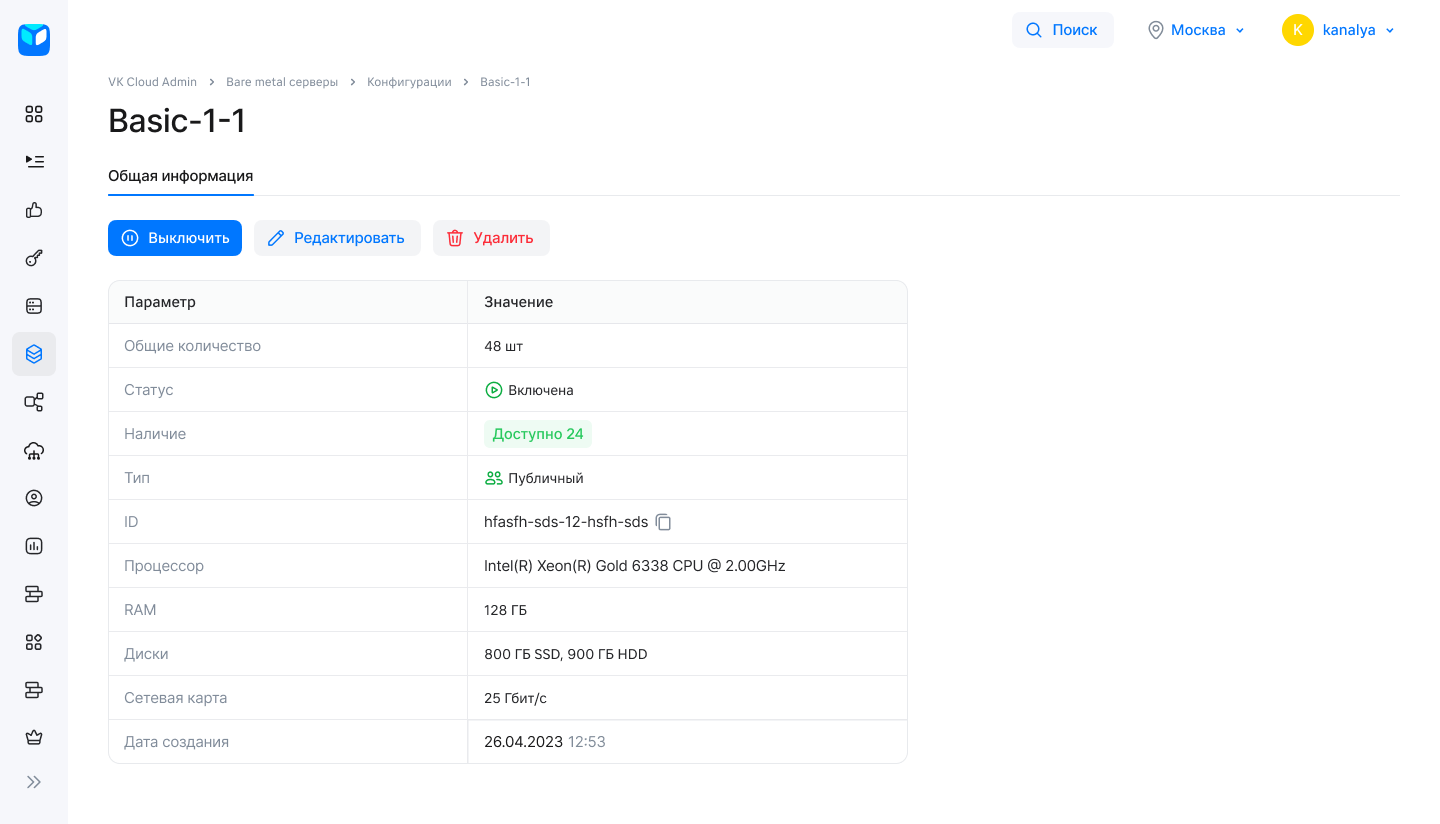1440x824 pixels.
Task: Click the crown icon in sidebar
Action: click(34, 738)
